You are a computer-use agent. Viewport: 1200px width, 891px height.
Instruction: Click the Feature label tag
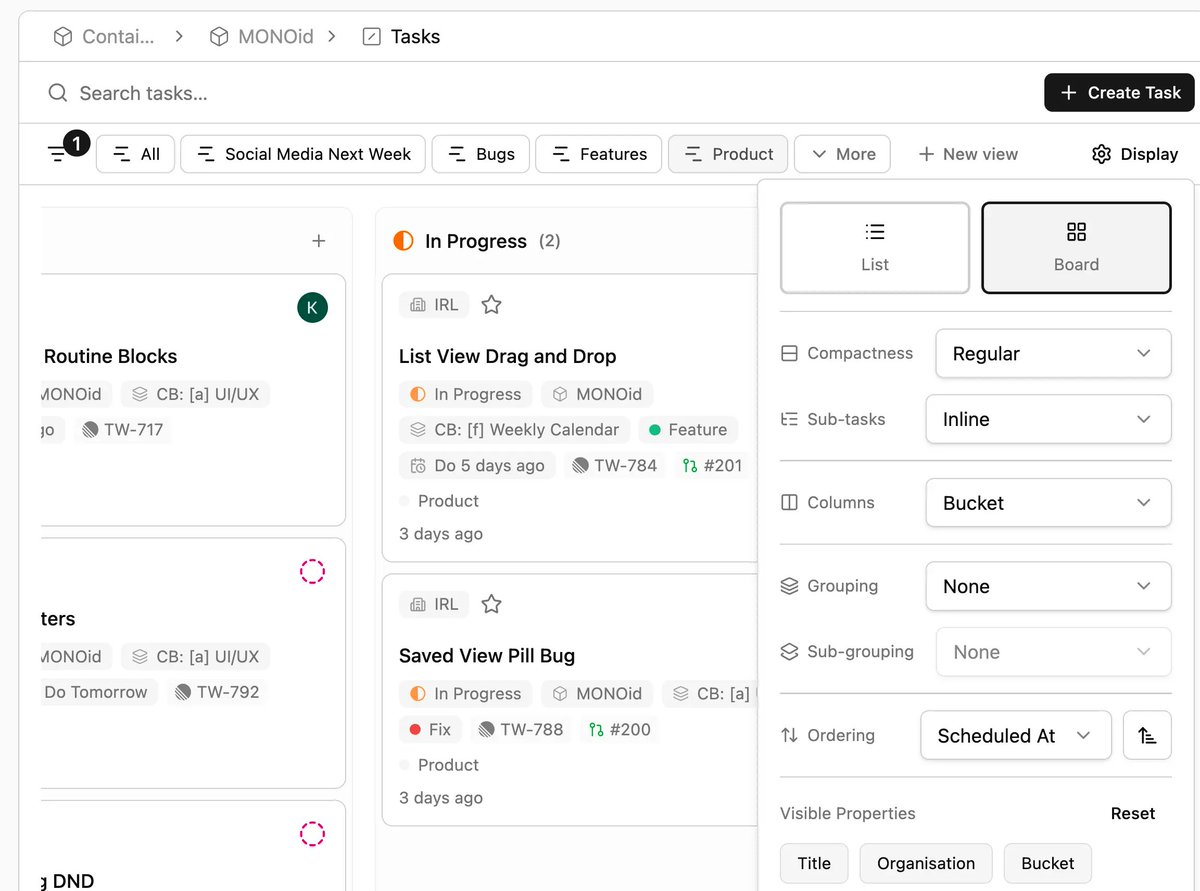(x=687, y=430)
